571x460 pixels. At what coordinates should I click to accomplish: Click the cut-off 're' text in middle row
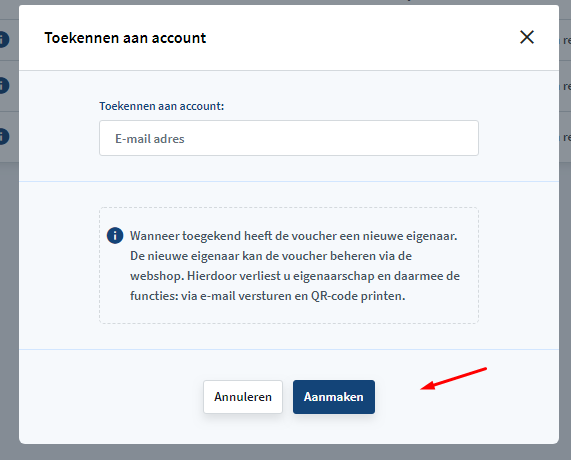pyautogui.click(x=567, y=86)
